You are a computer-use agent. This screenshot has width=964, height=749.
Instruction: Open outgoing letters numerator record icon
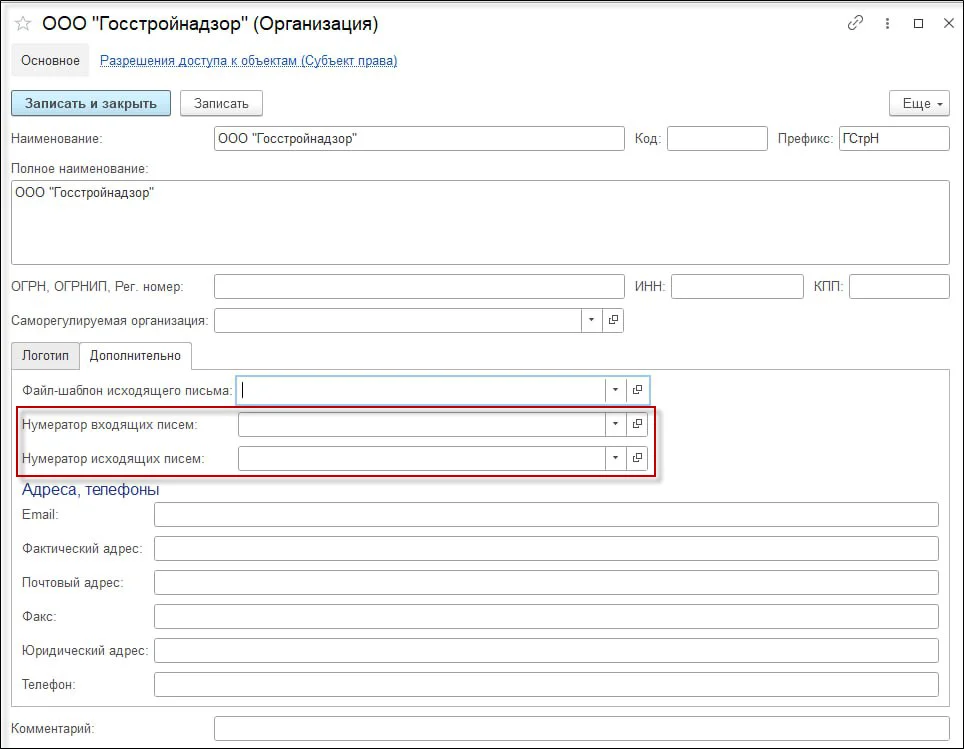point(637,458)
